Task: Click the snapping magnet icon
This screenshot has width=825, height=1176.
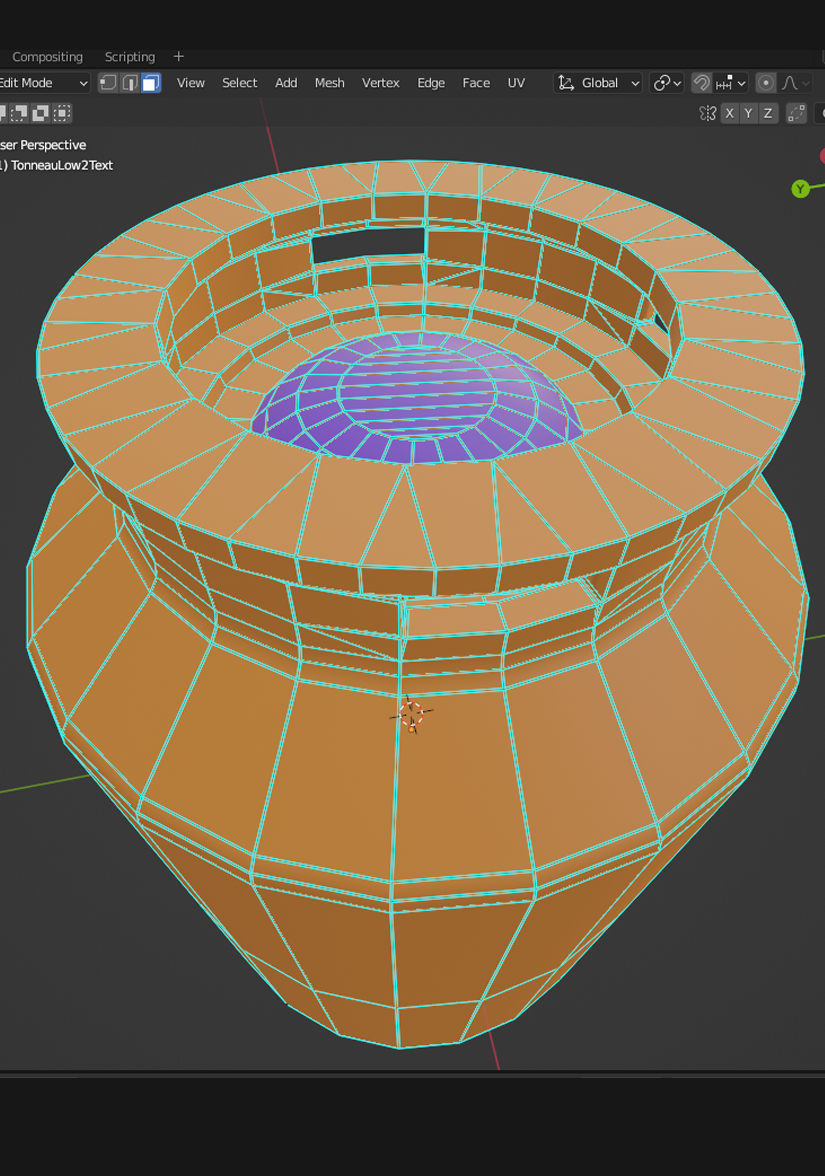Action: coord(702,83)
